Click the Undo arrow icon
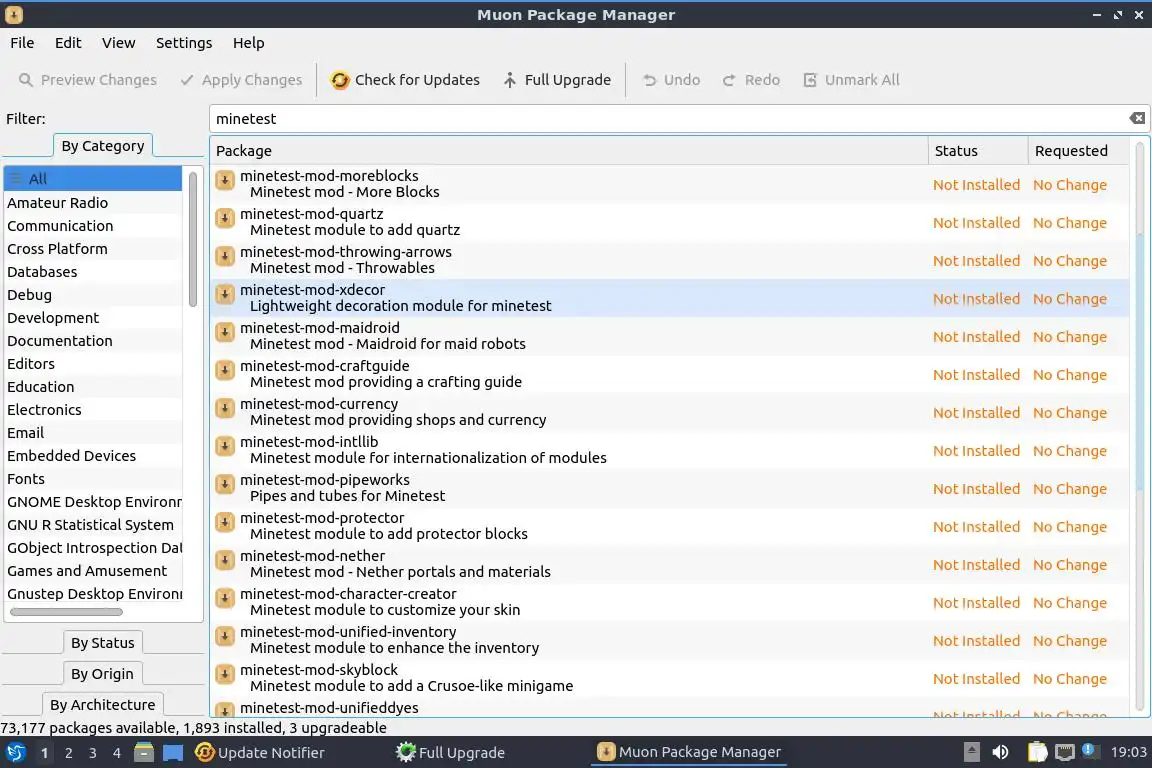 coord(649,80)
